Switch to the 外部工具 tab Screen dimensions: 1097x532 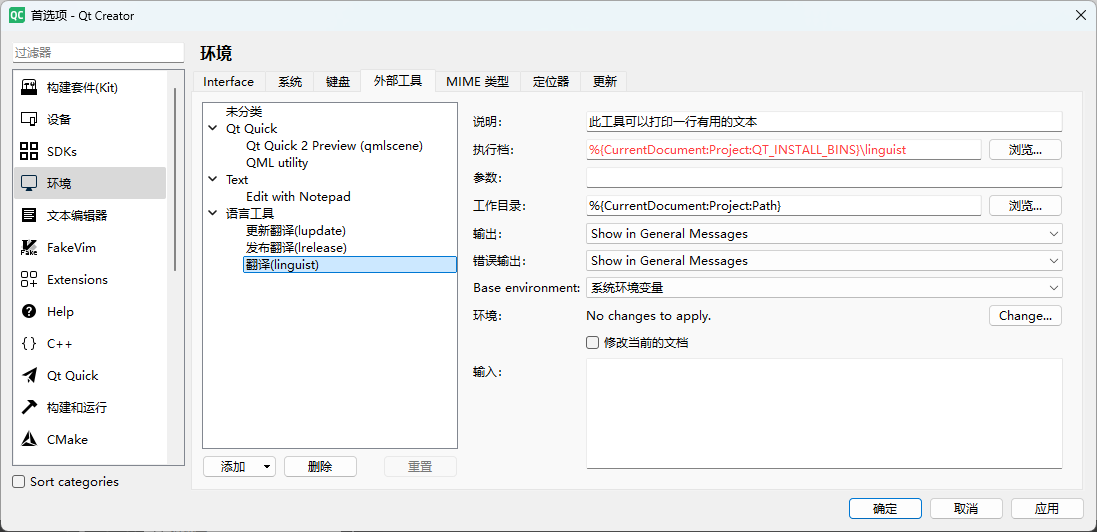pos(398,81)
